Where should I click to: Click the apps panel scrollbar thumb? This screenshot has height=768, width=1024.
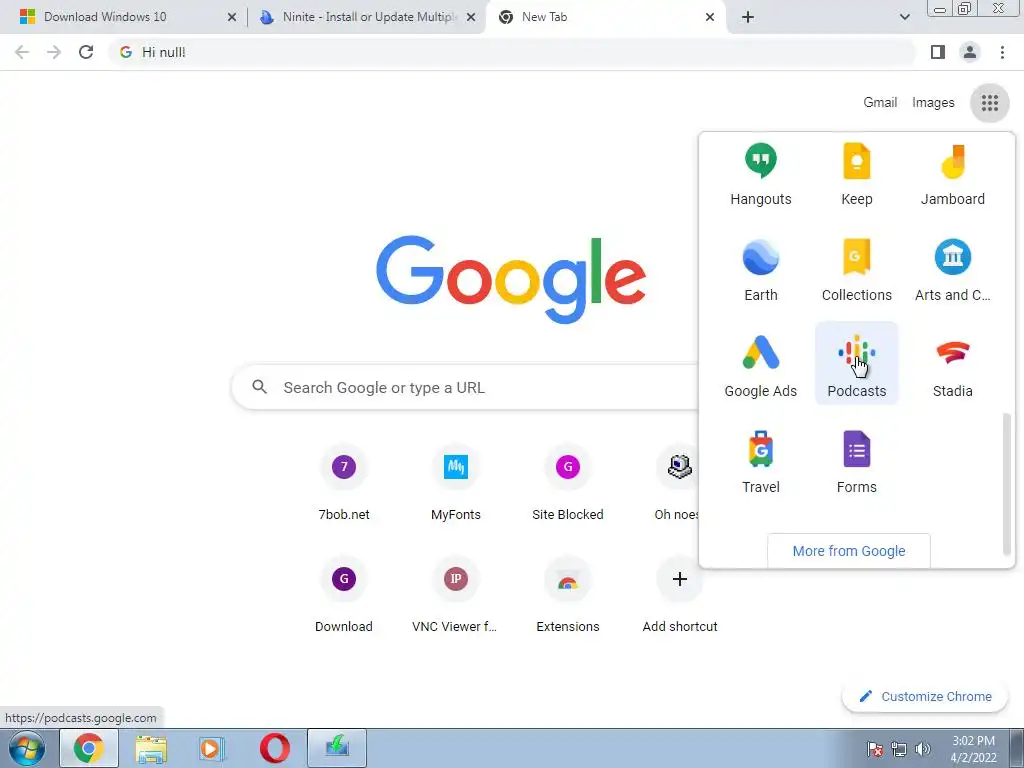click(x=1006, y=483)
